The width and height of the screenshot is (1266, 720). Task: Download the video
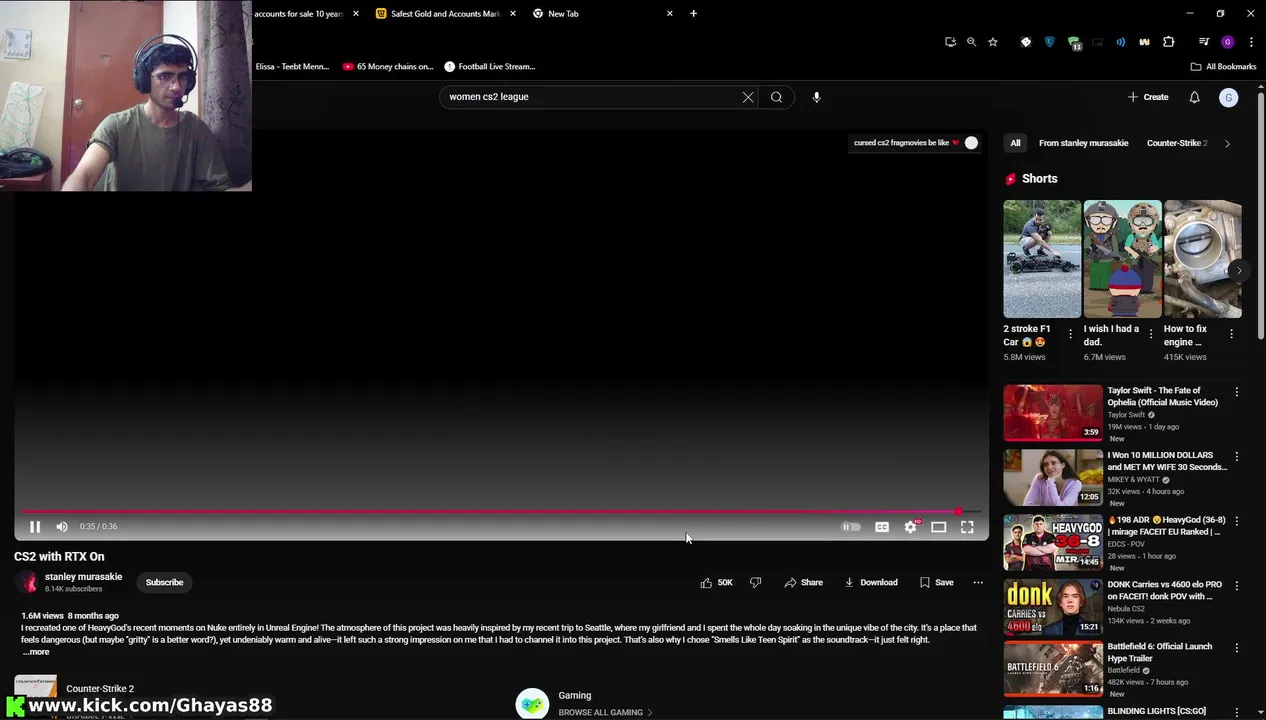pos(871,582)
